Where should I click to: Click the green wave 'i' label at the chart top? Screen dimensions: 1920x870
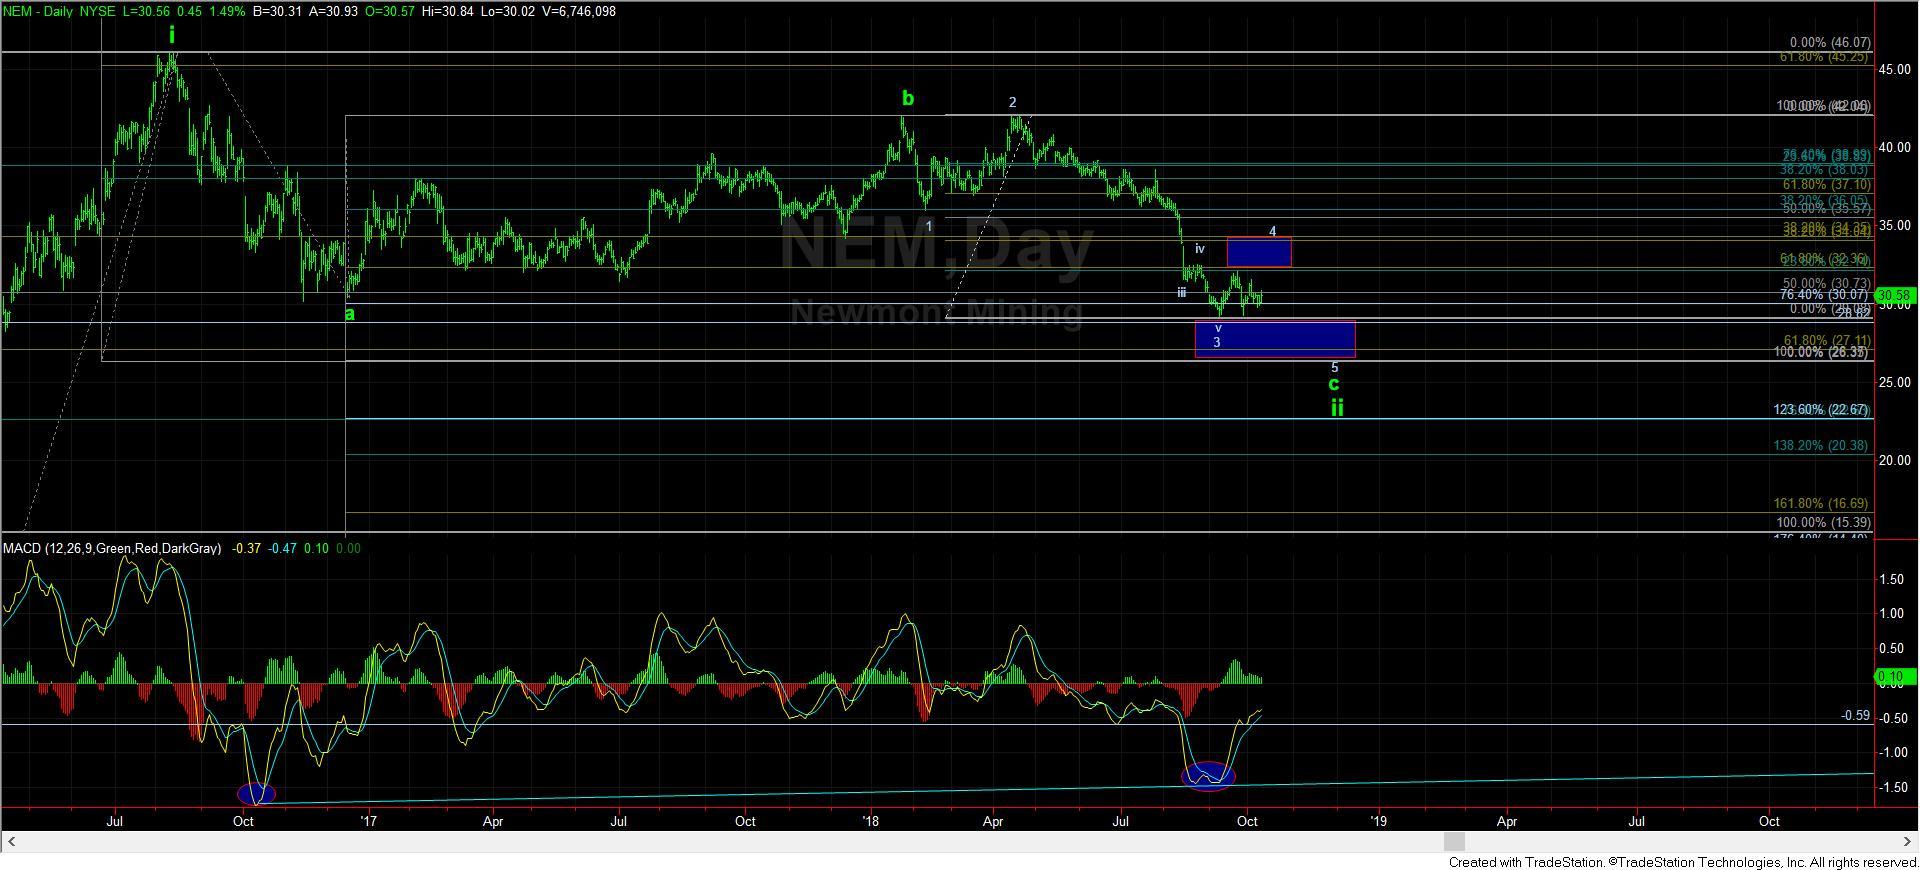click(172, 36)
